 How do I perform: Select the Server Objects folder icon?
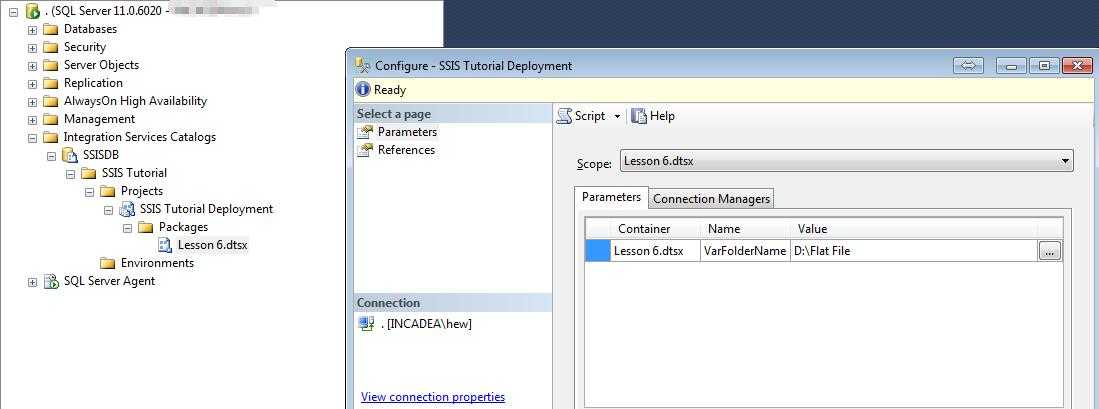click(x=50, y=65)
